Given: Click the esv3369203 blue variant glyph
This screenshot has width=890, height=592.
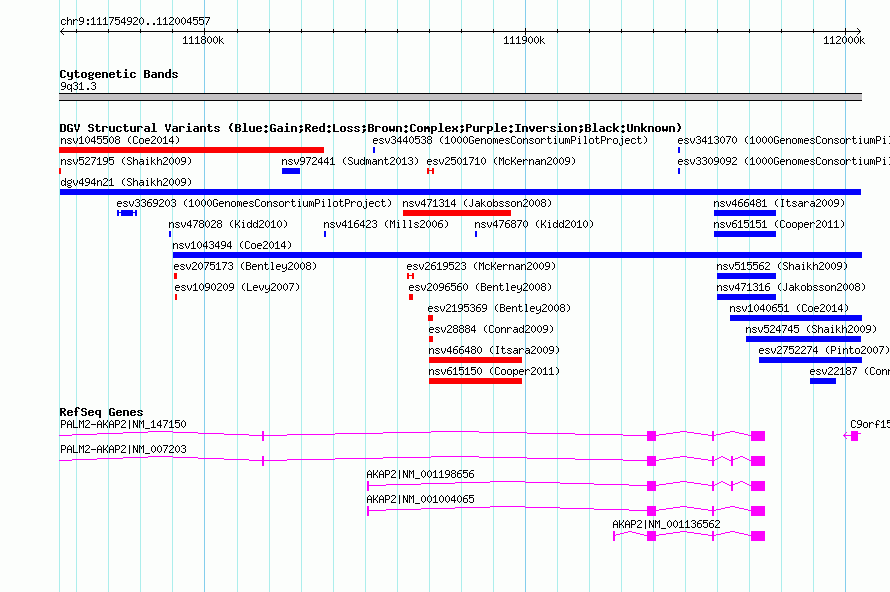Looking at the screenshot, I should (x=127, y=213).
